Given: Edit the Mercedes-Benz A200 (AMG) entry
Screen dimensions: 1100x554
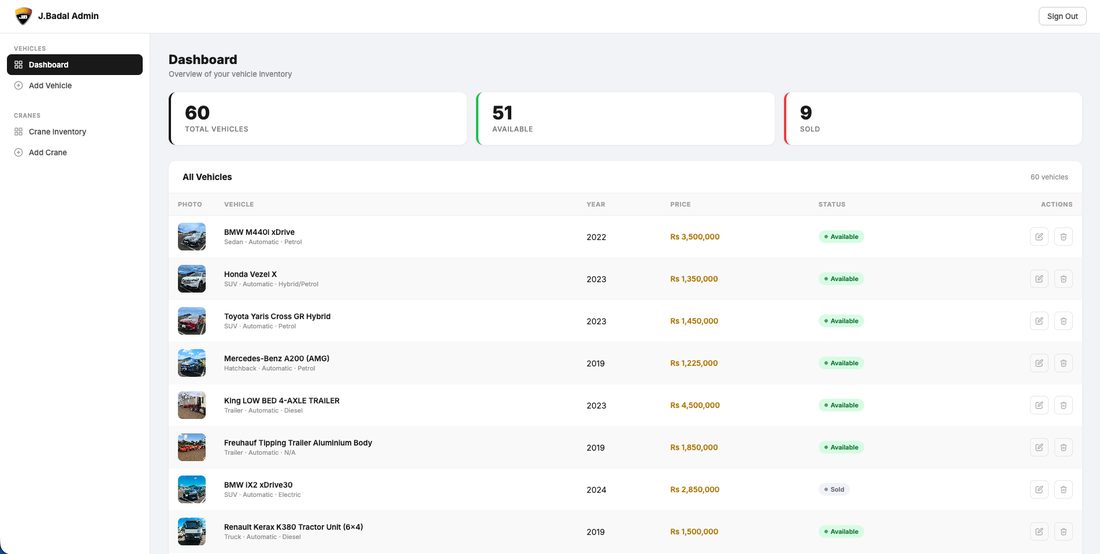Looking at the screenshot, I should pos(1039,363).
